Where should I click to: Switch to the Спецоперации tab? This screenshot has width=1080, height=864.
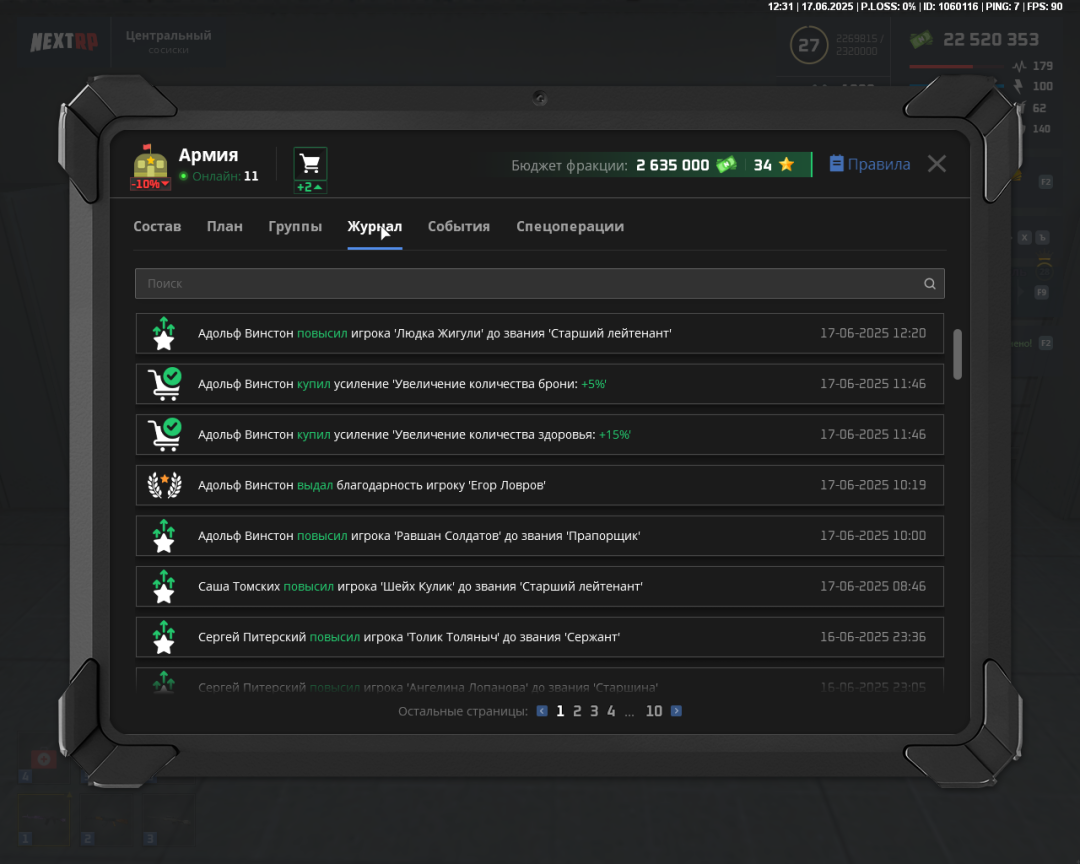(x=570, y=227)
